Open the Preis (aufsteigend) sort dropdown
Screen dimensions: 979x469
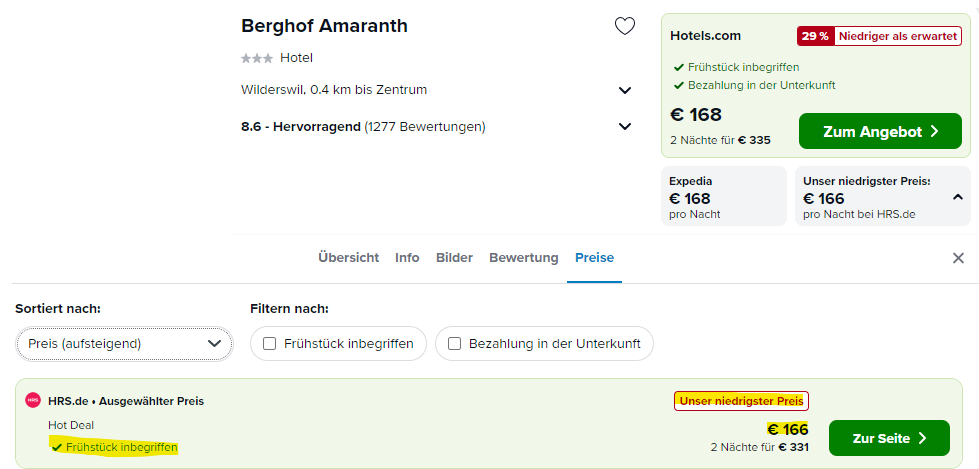(124, 343)
